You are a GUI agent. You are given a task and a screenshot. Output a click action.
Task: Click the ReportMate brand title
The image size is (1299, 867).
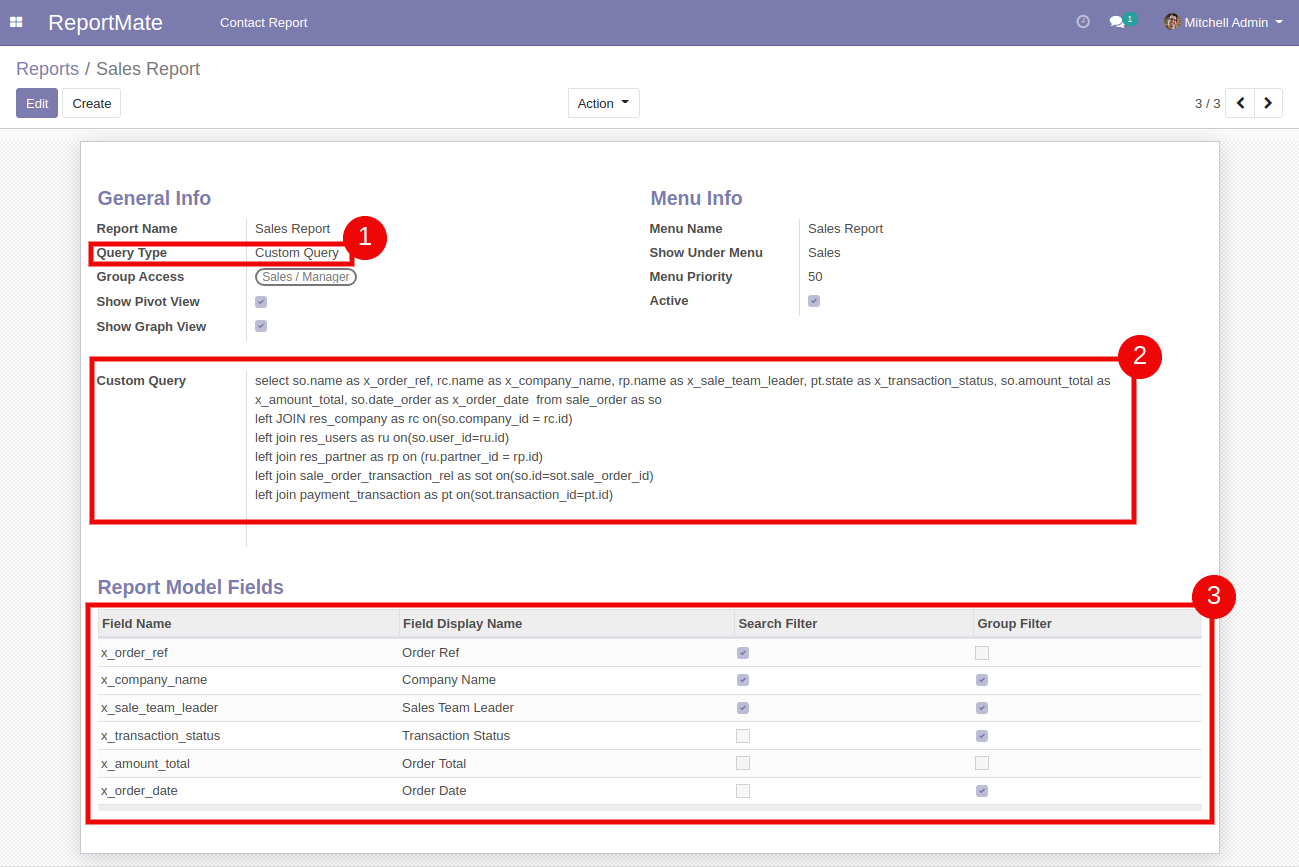pos(105,22)
